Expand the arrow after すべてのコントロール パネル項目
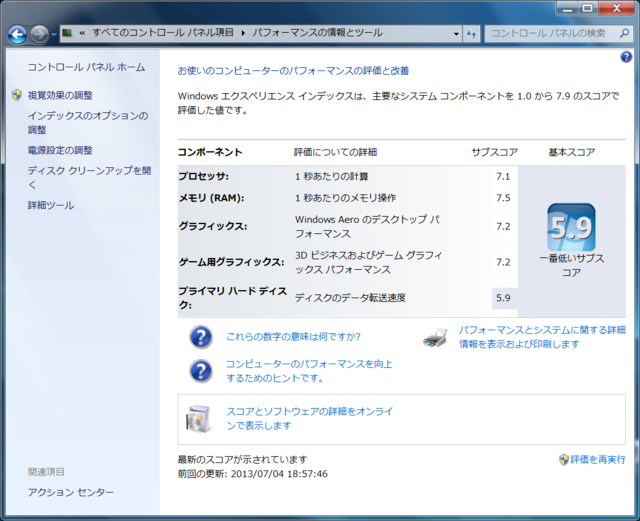This screenshot has width=640, height=521. click(x=243, y=33)
